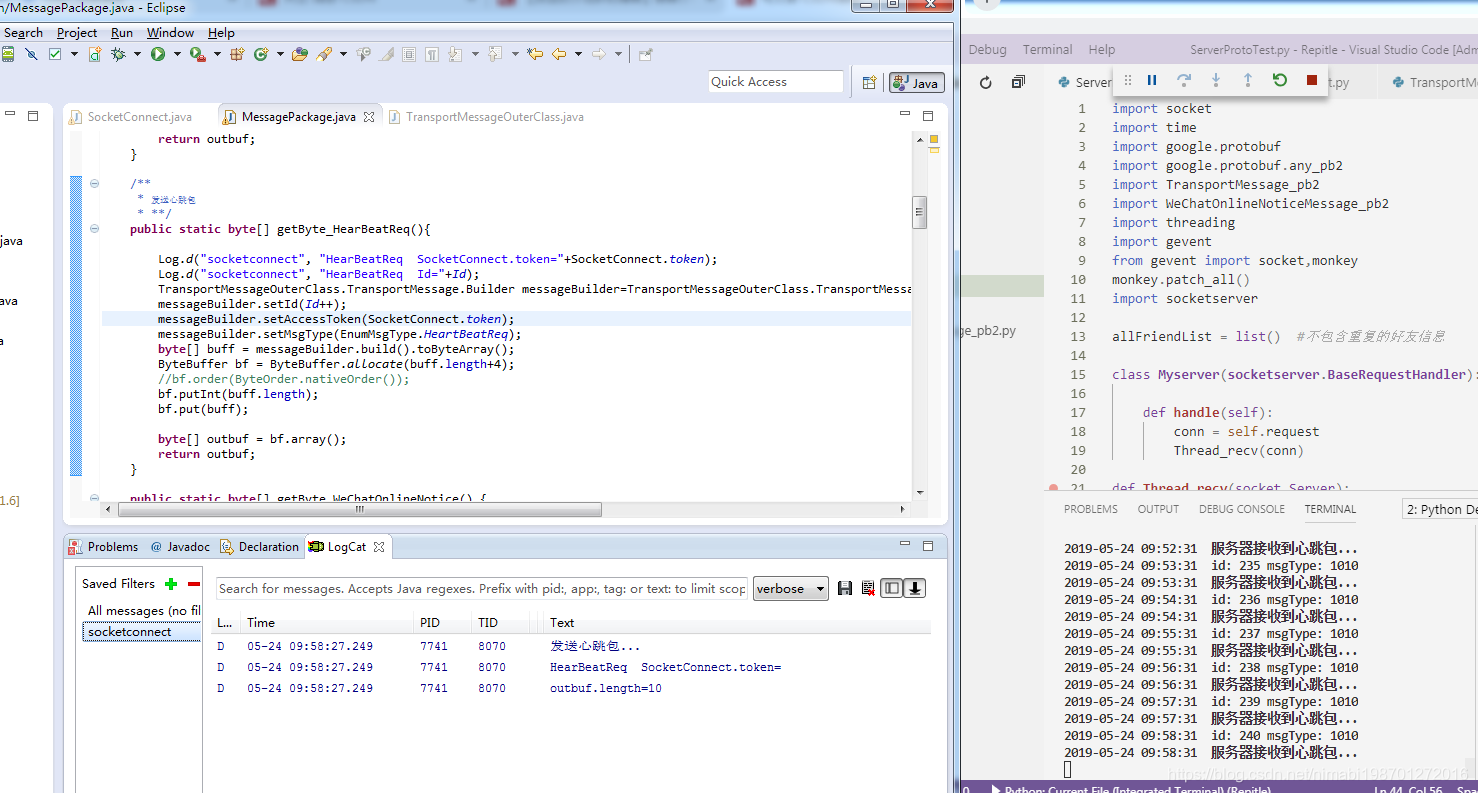Click the New Java Package icon
Viewport: 1478px width, 793px height.
pos(238,54)
